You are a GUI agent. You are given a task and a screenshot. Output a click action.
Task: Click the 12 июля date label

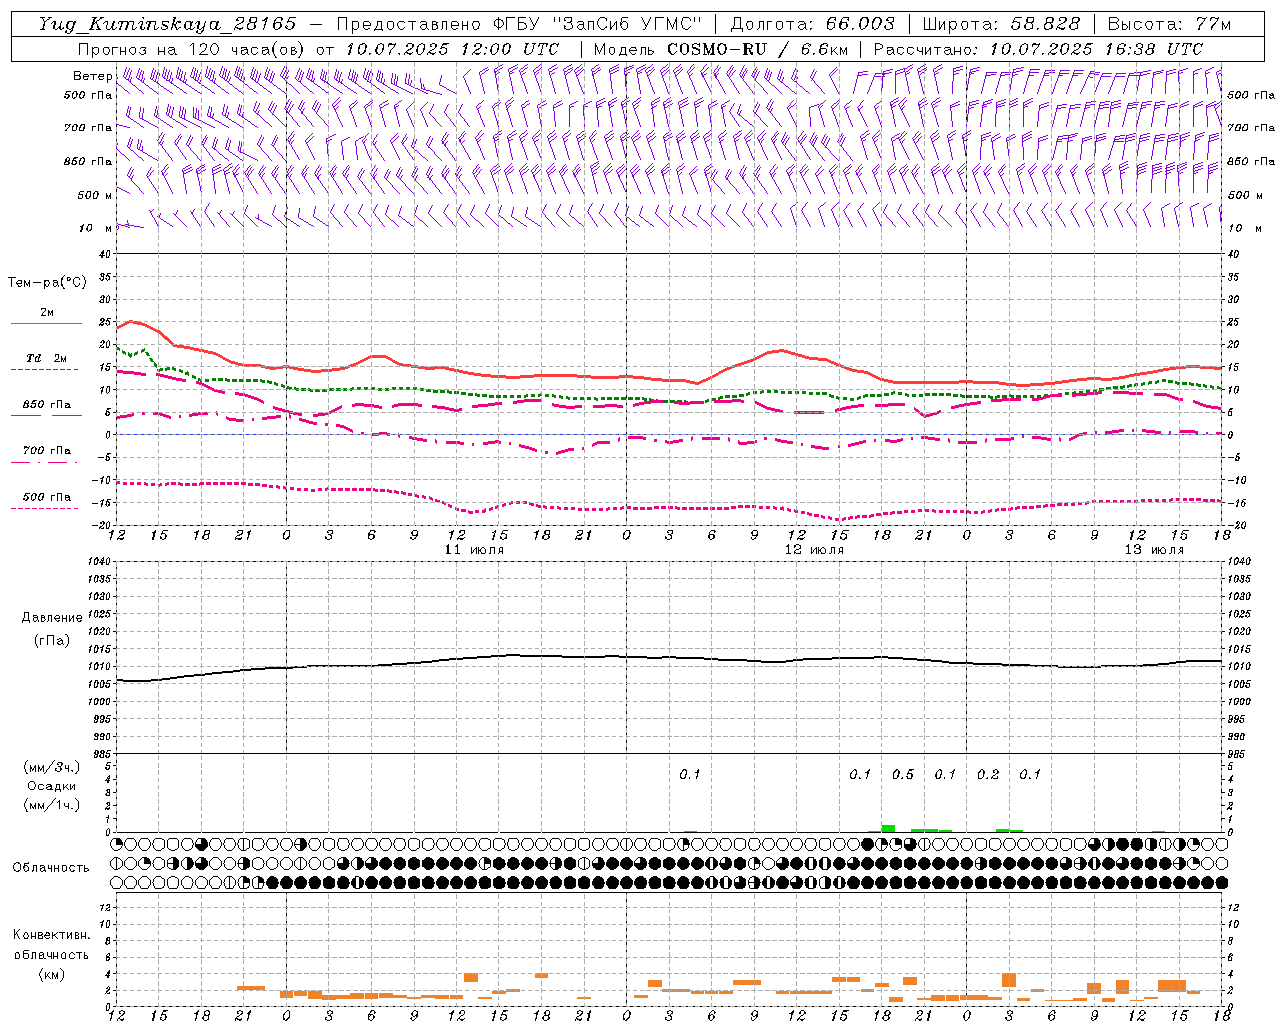click(814, 550)
